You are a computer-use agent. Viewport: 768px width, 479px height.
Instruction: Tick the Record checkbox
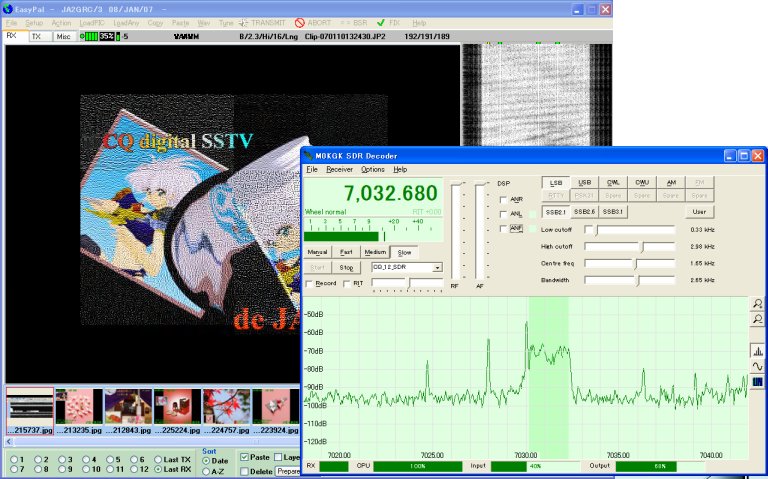pos(309,284)
